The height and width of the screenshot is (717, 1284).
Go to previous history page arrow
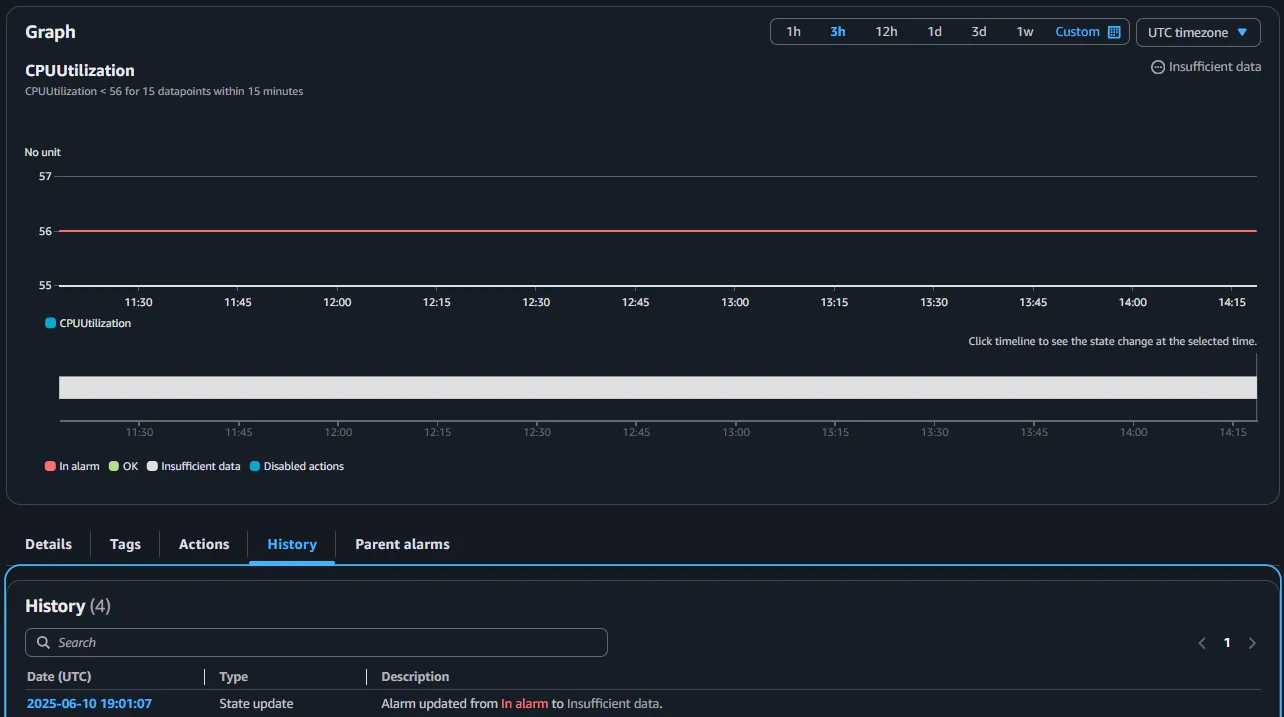pyautogui.click(x=1202, y=643)
